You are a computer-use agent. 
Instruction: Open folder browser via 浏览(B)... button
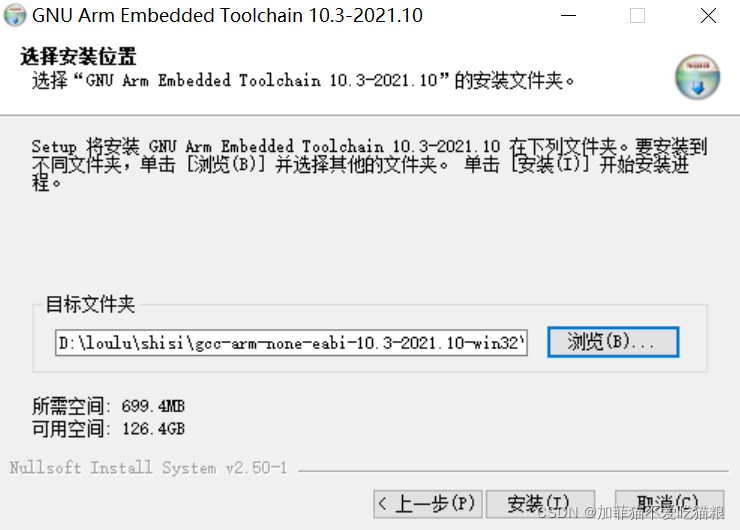click(x=613, y=342)
